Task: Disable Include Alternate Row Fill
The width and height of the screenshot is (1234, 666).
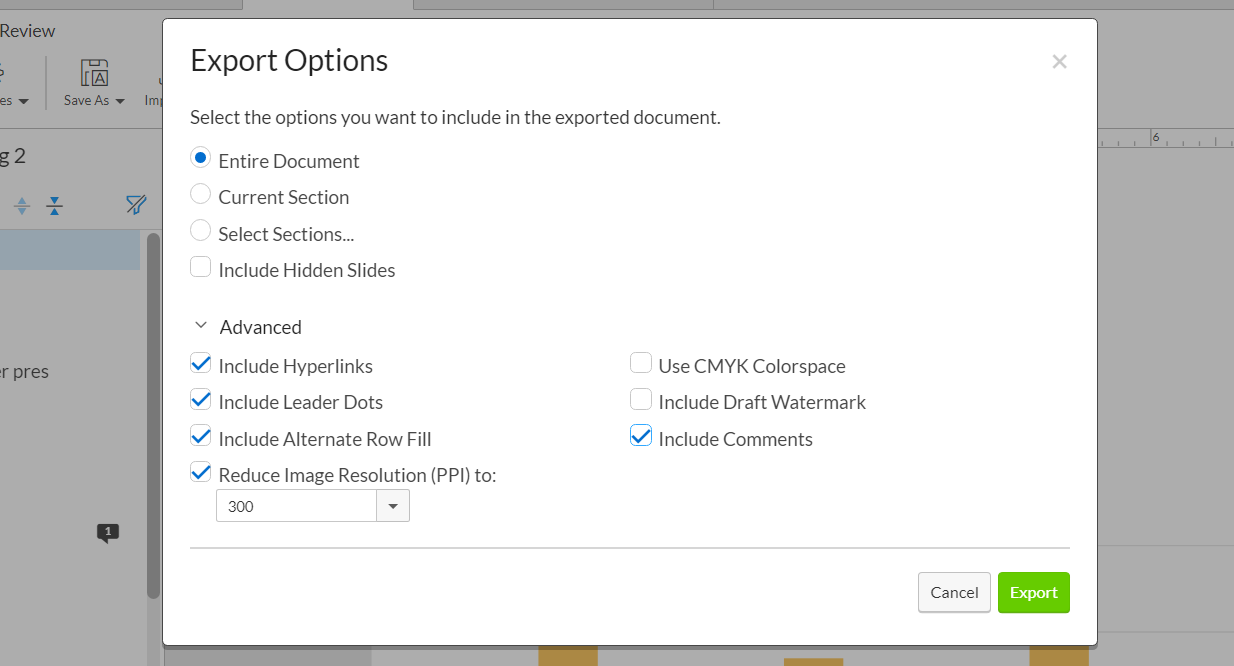Action: click(201, 436)
